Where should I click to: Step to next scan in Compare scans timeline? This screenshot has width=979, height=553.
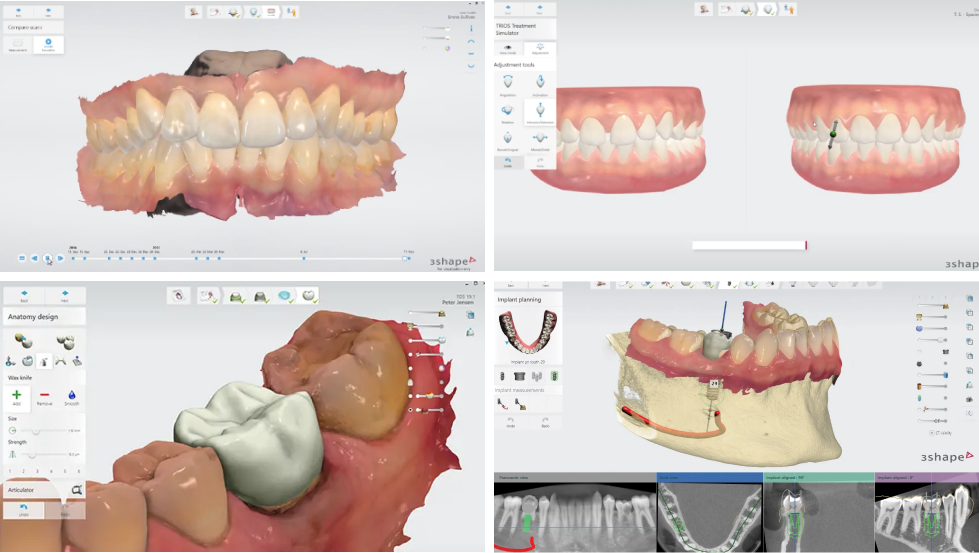coord(61,258)
